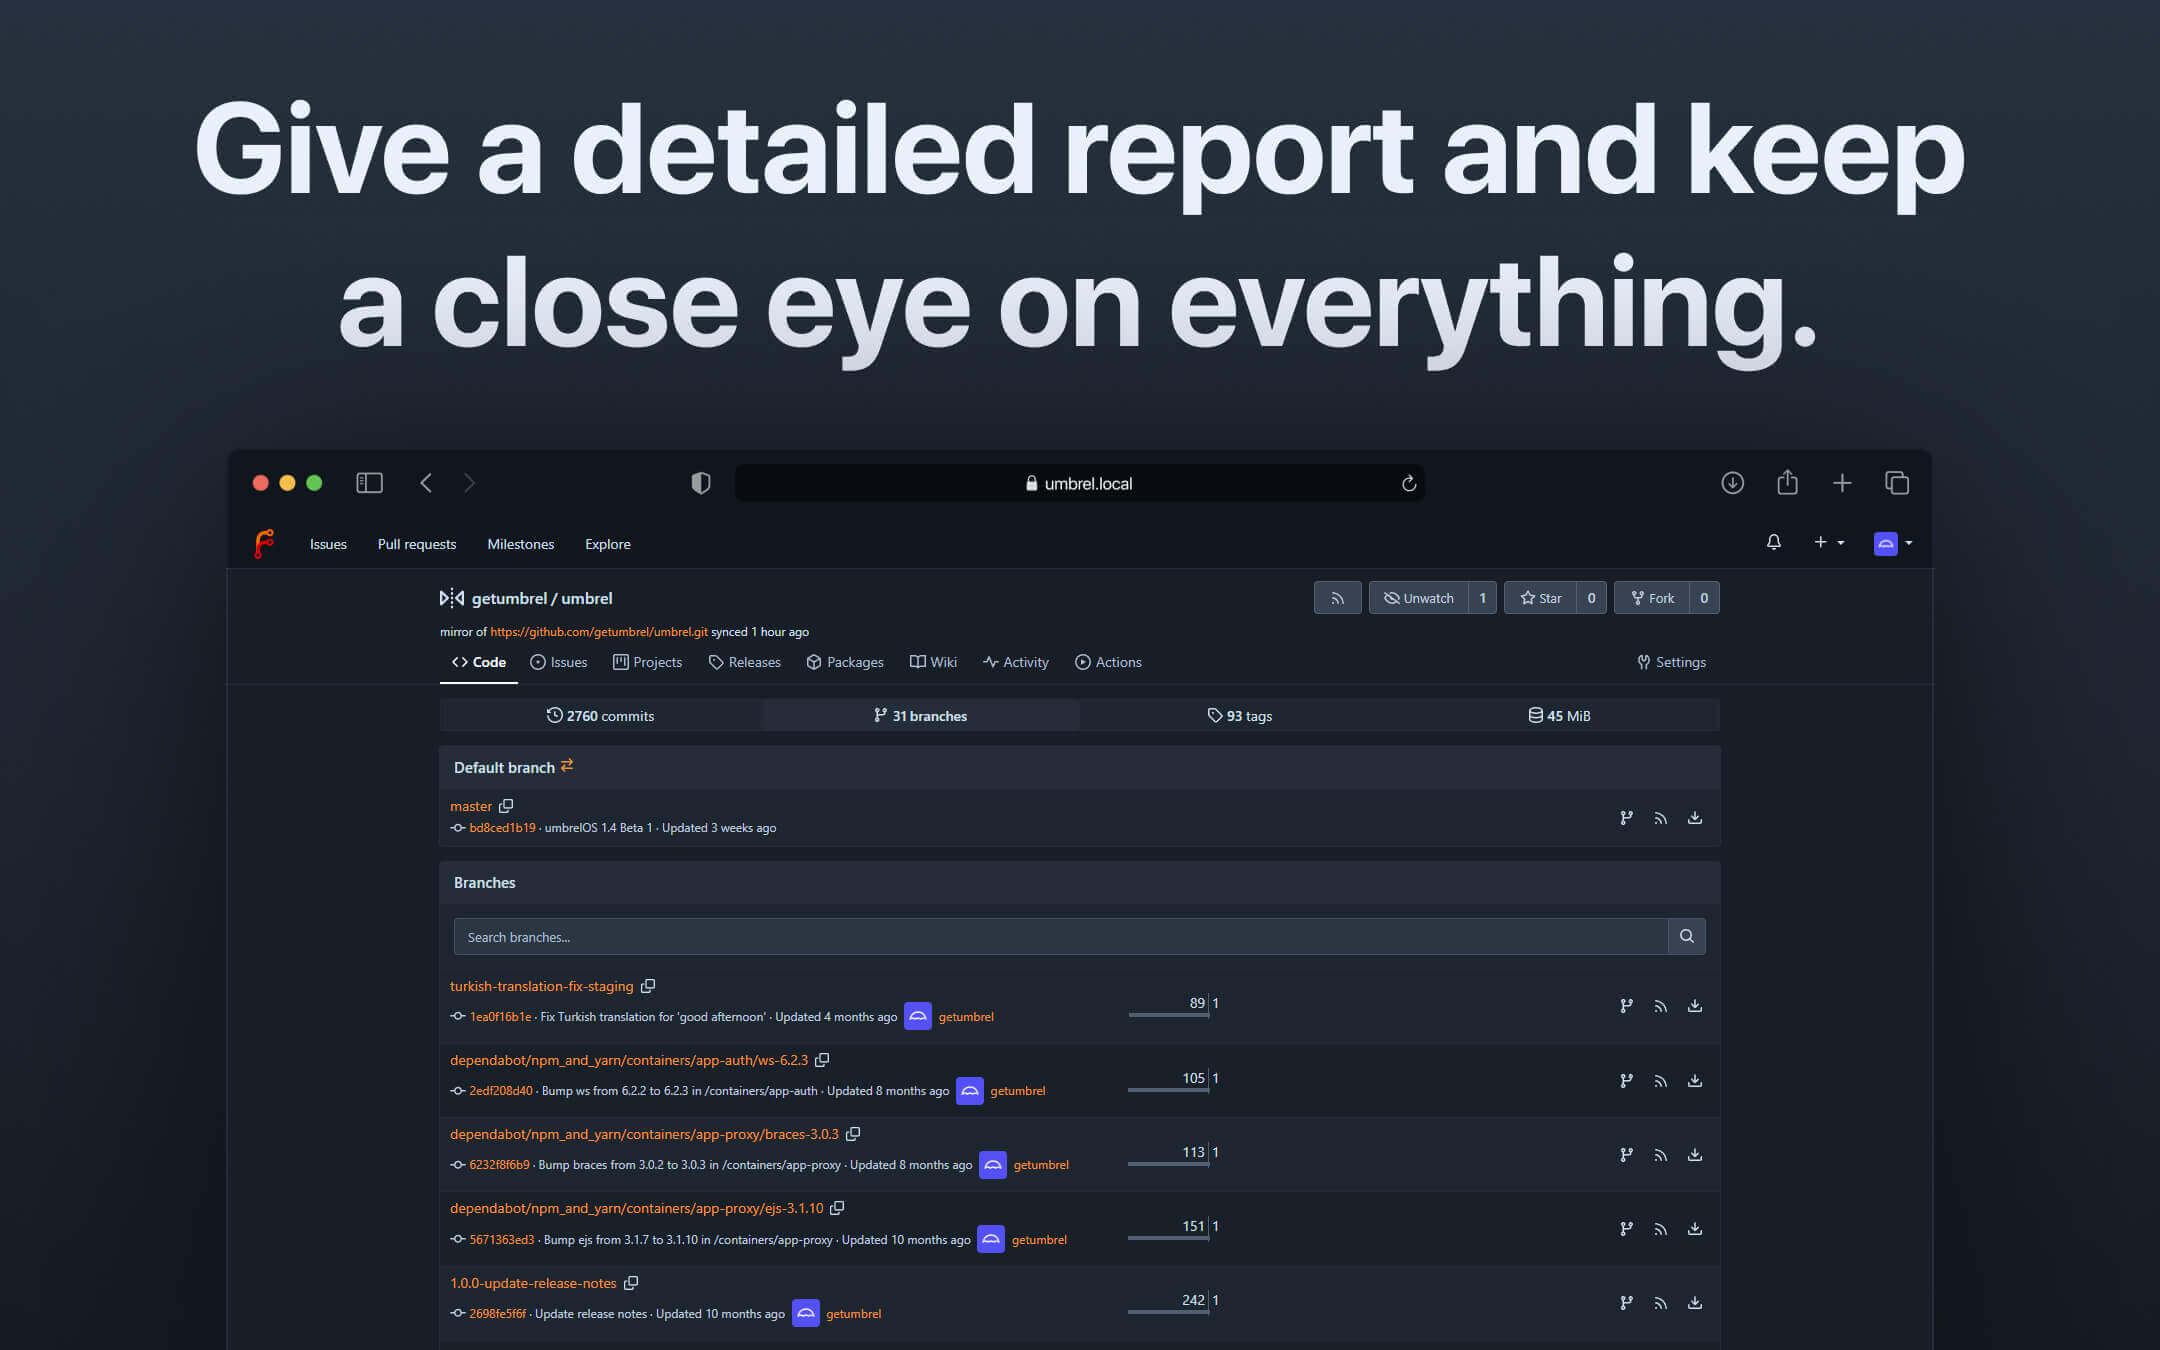
Task: Open the Pull requests menu item
Action: [416, 544]
